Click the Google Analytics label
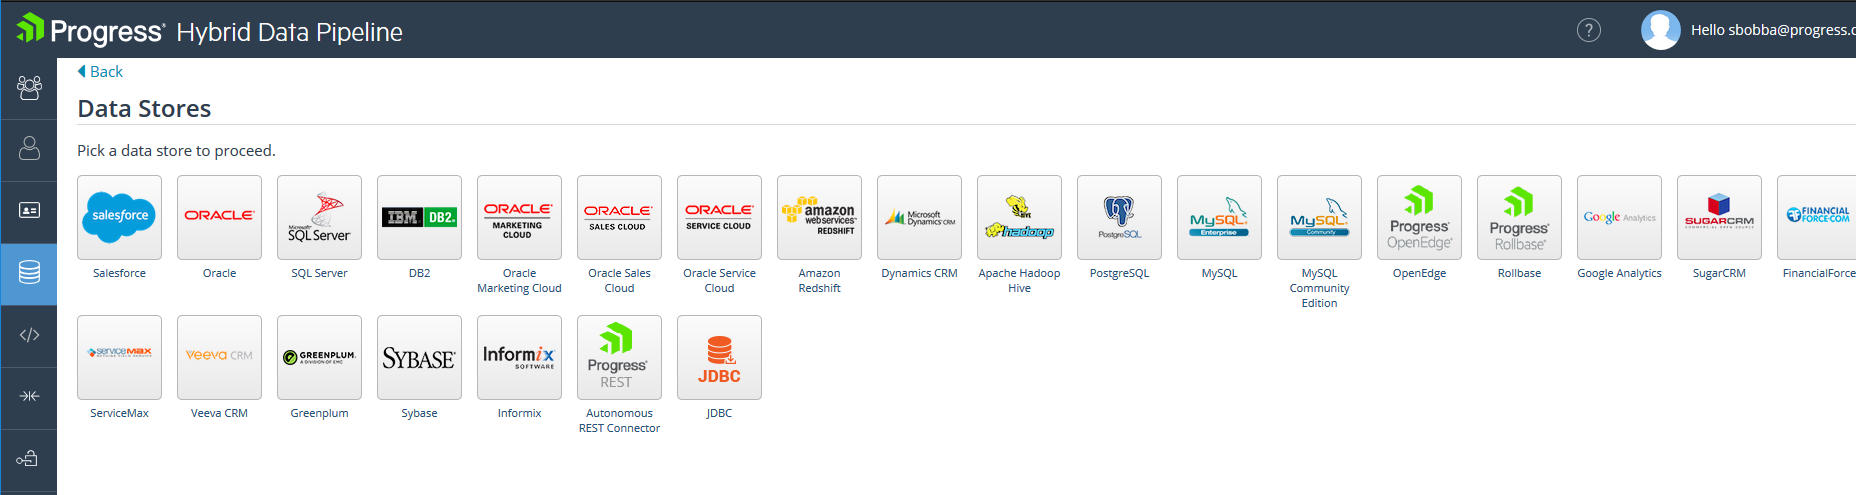Screen dimensions: 1856x495 1619,273
